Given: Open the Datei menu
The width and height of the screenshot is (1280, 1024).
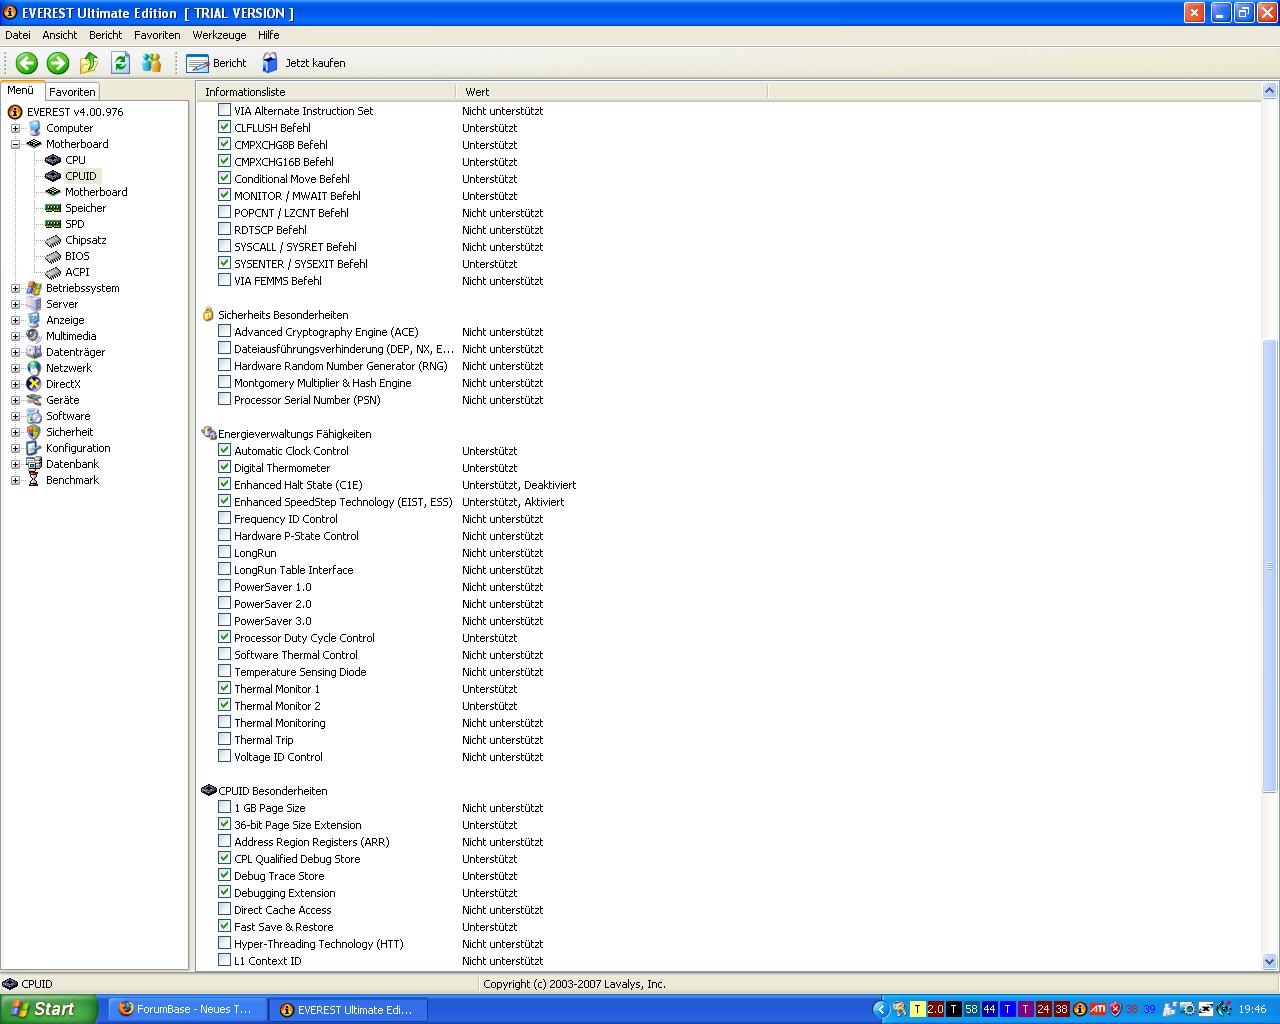Looking at the screenshot, I should 18,35.
